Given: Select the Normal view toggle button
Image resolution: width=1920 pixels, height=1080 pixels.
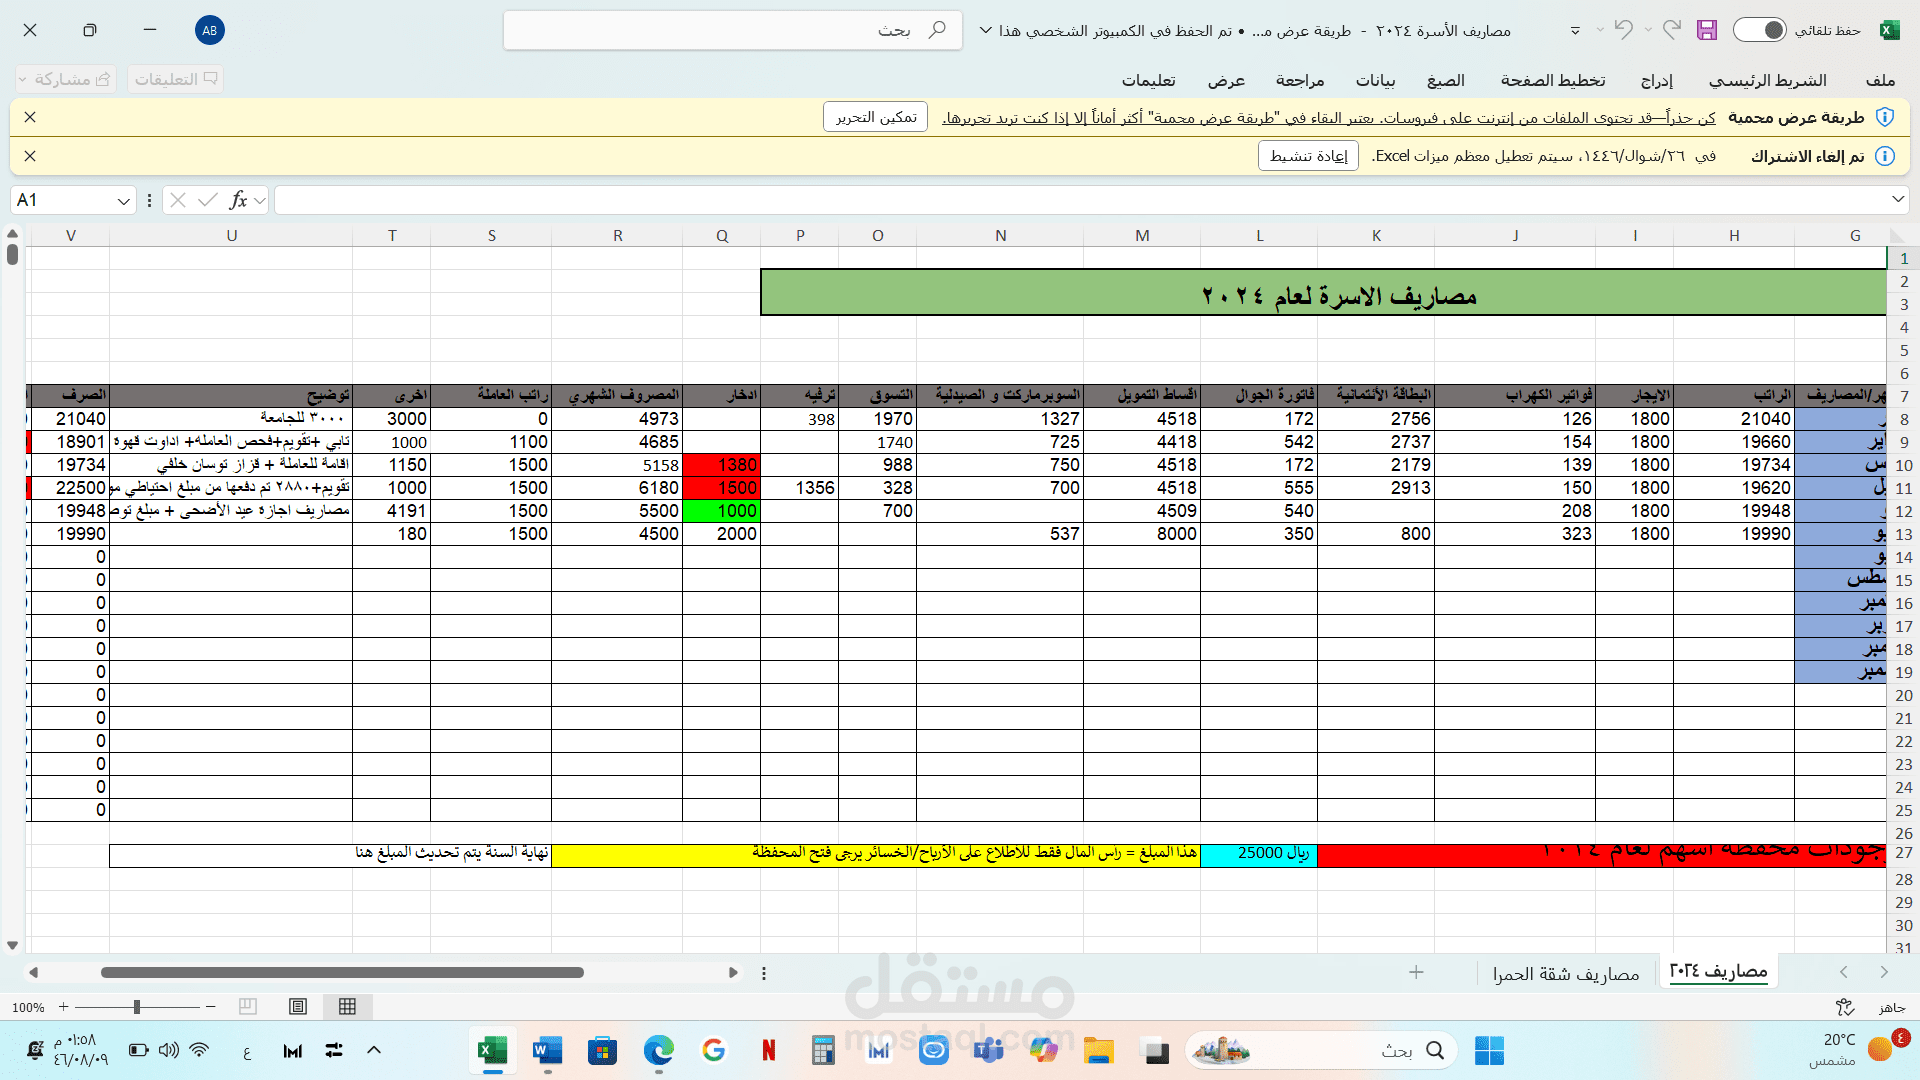Looking at the screenshot, I should 347,1006.
